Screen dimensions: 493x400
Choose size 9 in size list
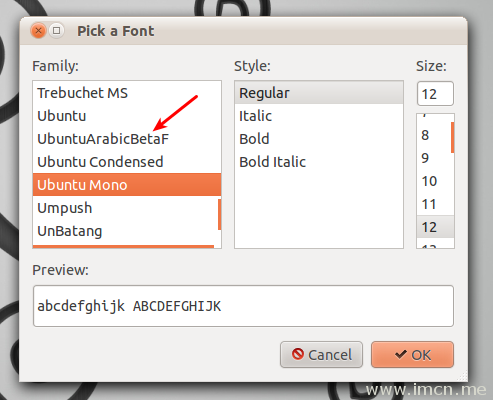pyautogui.click(x=434, y=158)
